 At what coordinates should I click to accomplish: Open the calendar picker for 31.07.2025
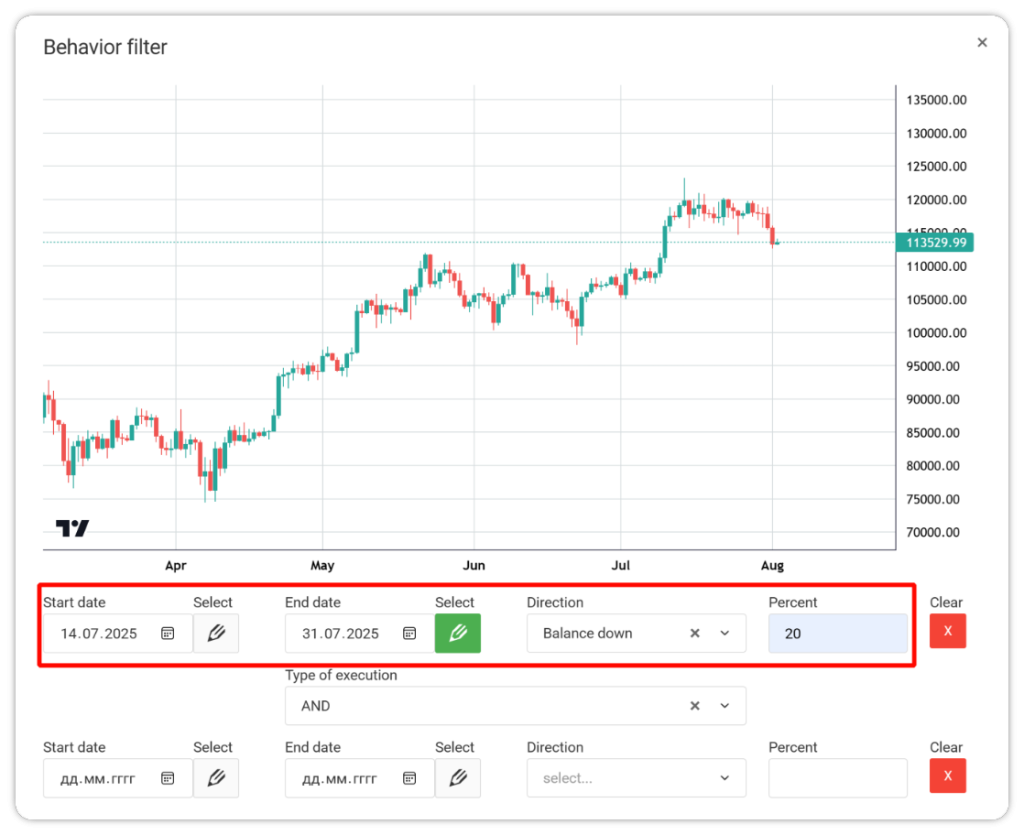(410, 633)
